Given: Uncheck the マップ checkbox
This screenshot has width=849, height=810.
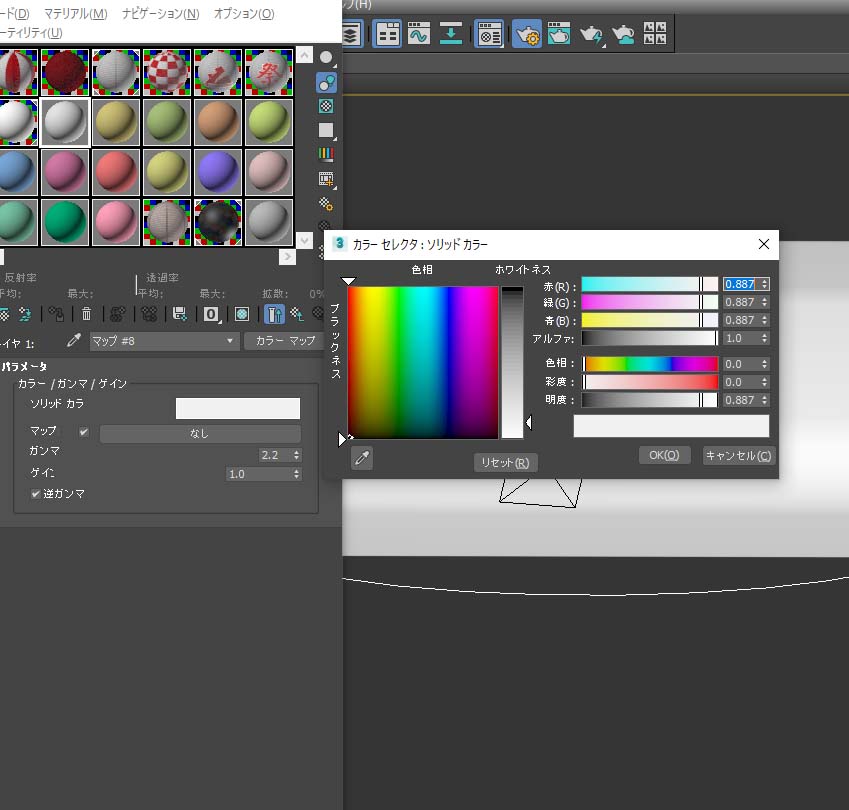Looking at the screenshot, I should 84,433.
